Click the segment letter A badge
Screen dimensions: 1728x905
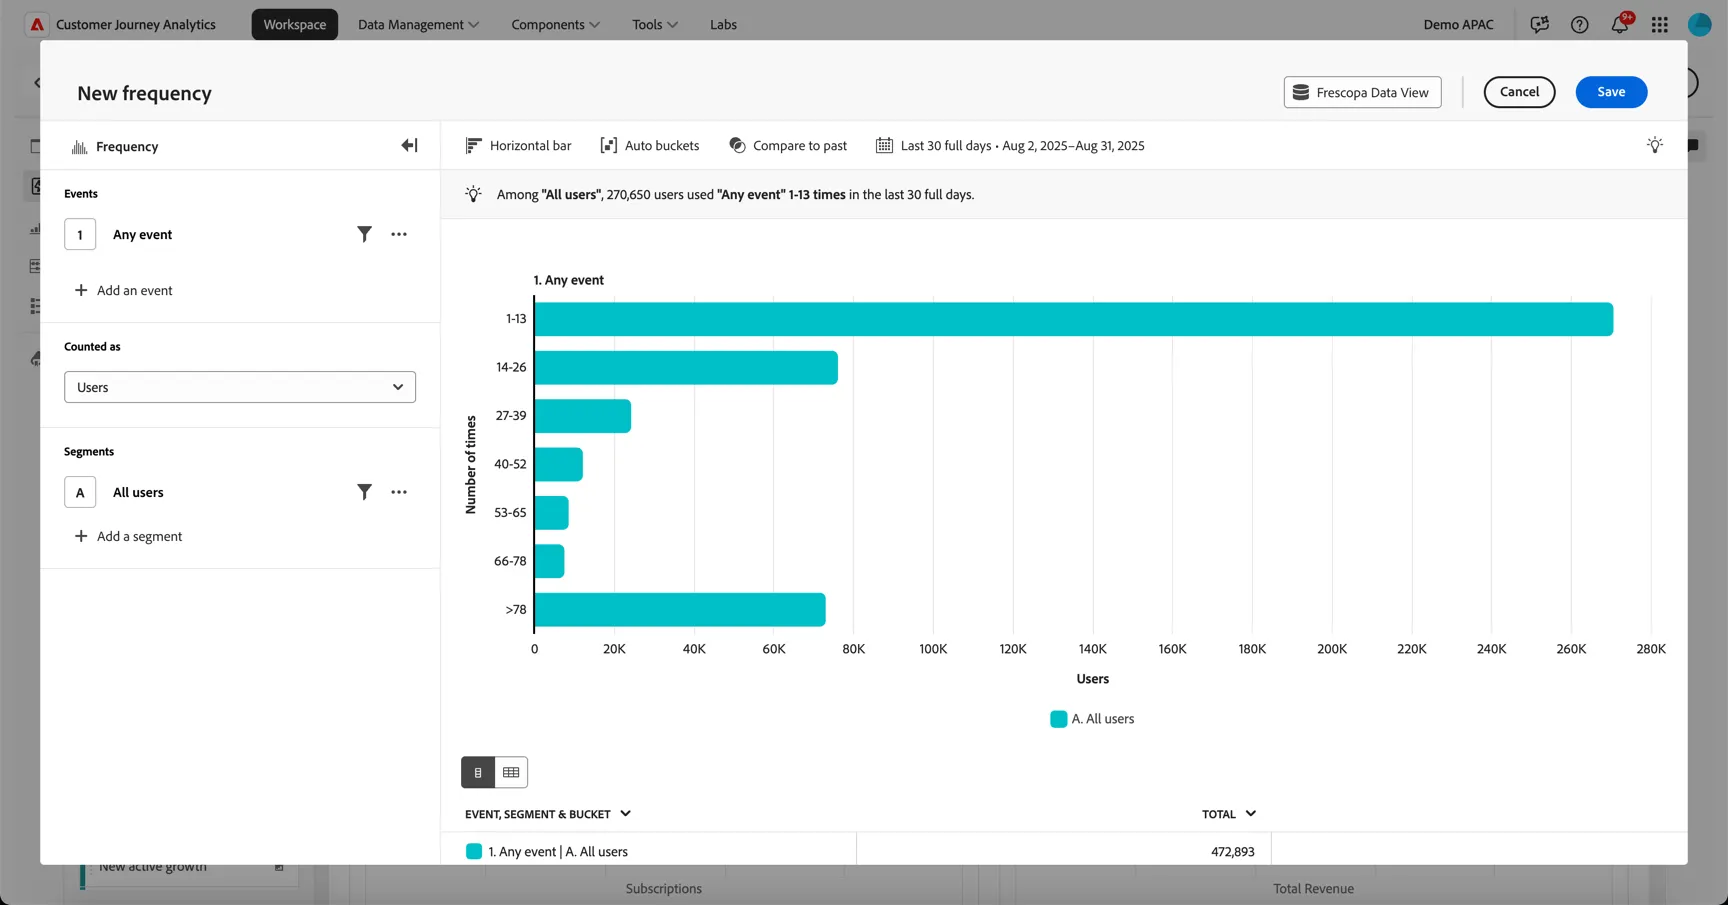click(x=80, y=492)
